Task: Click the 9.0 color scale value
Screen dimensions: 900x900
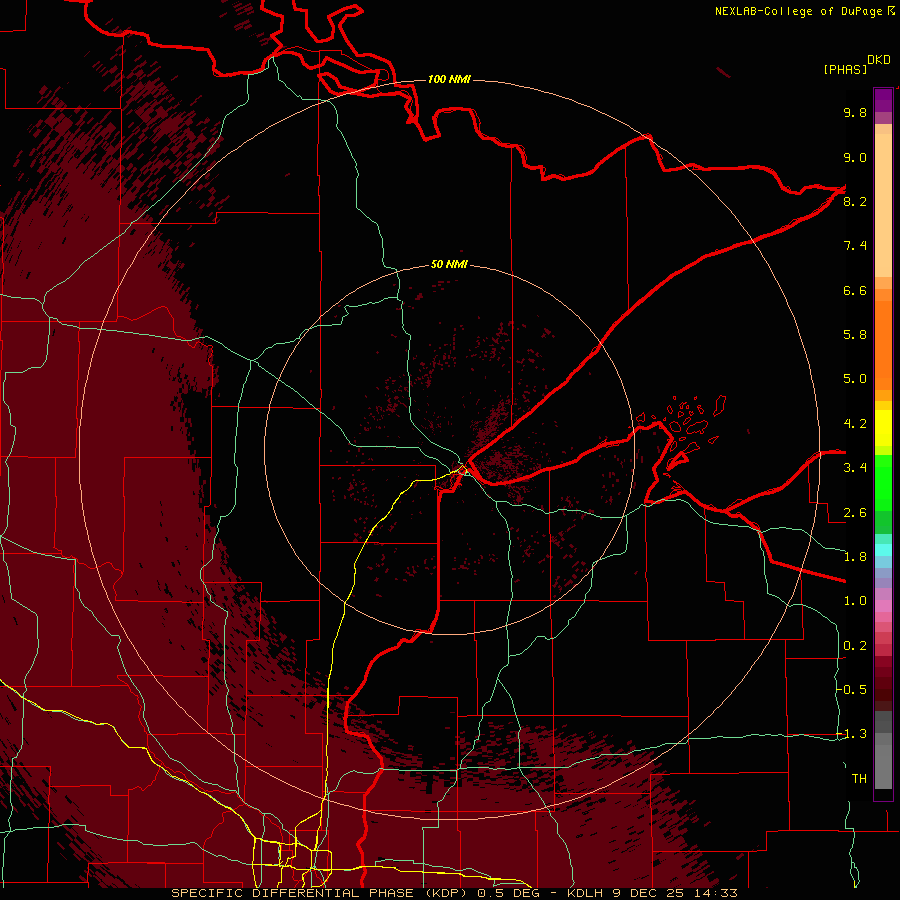Action: click(855, 157)
